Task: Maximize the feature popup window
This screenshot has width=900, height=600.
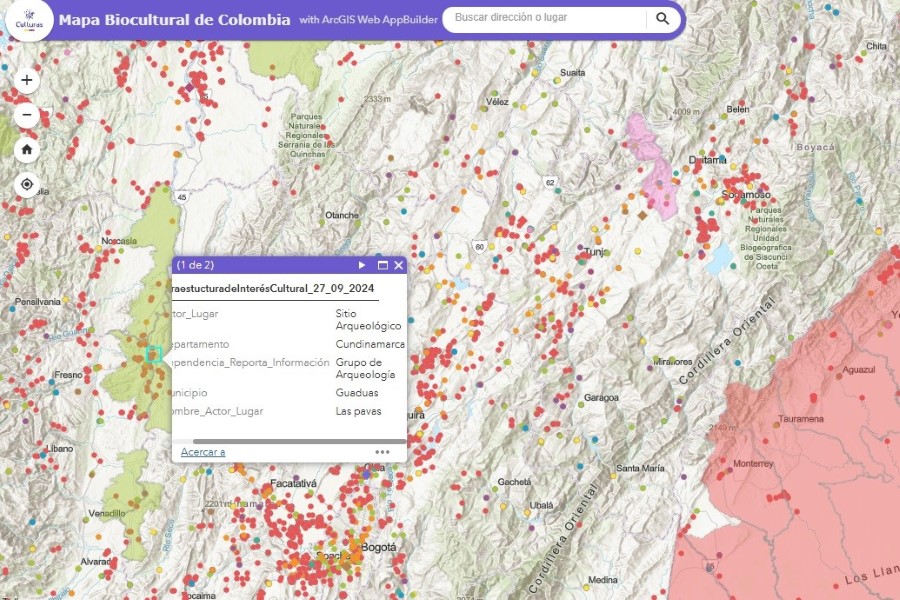Action: [x=382, y=265]
